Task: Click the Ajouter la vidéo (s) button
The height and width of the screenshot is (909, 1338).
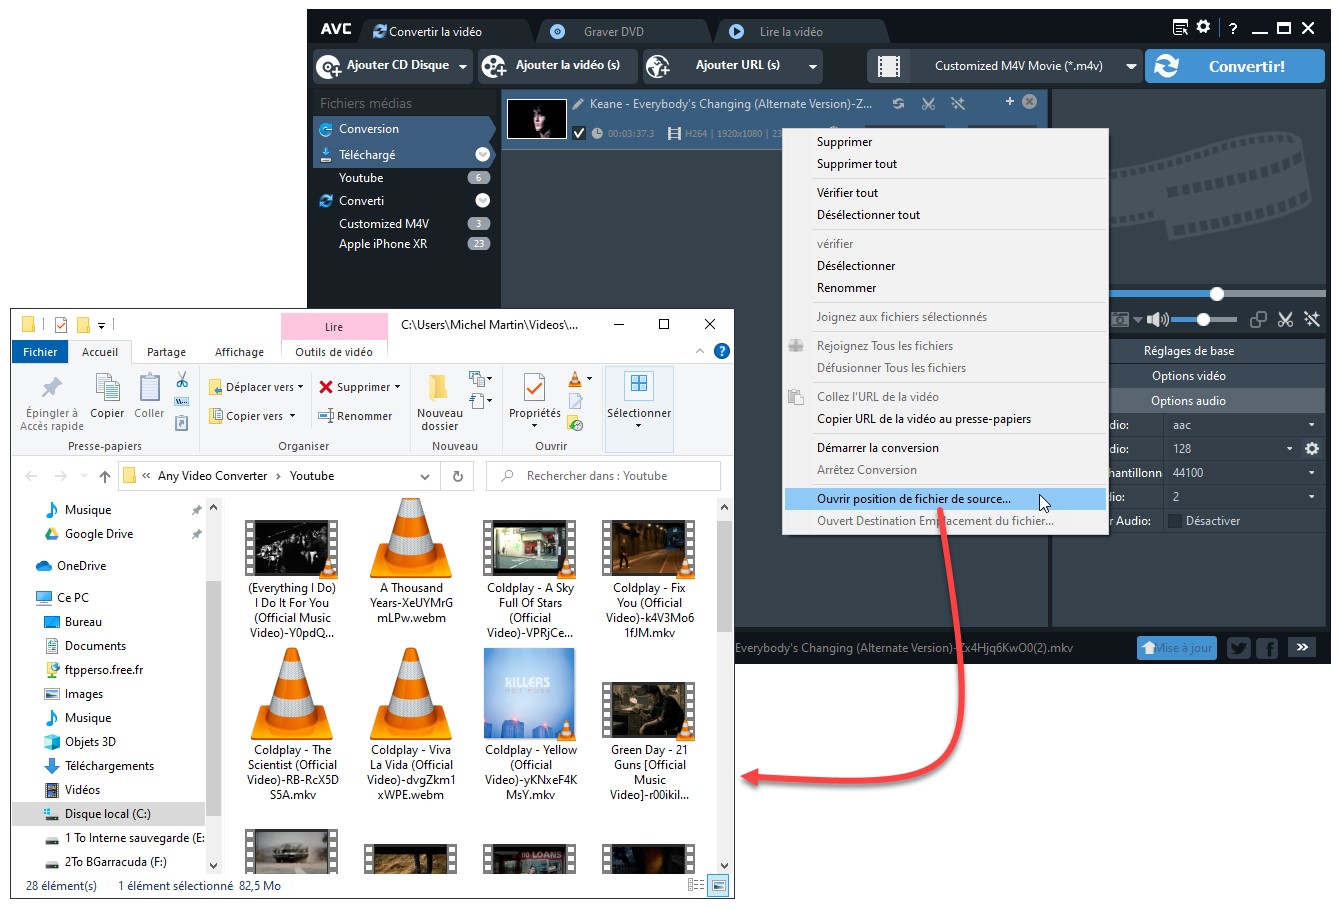Action: coord(553,66)
